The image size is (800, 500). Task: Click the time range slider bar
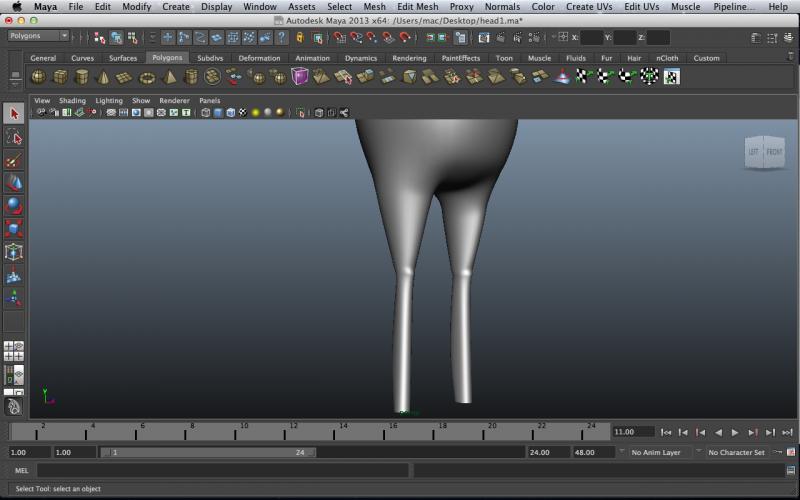(210, 452)
